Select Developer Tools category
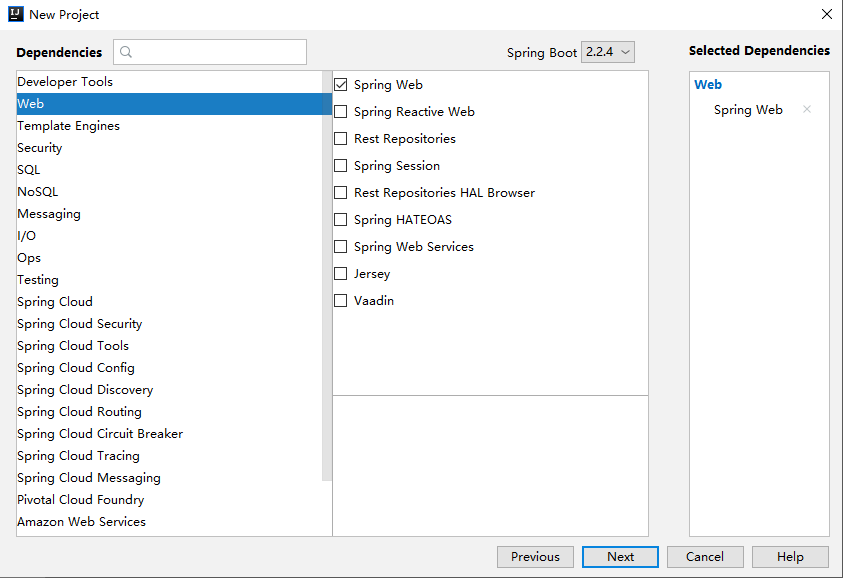The width and height of the screenshot is (843, 578). tap(169, 82)
